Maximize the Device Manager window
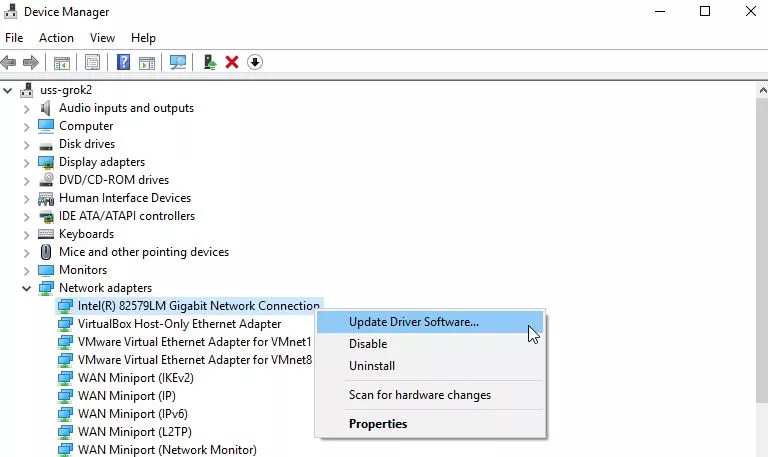This screenshot has width=768, height=457. 705,11
